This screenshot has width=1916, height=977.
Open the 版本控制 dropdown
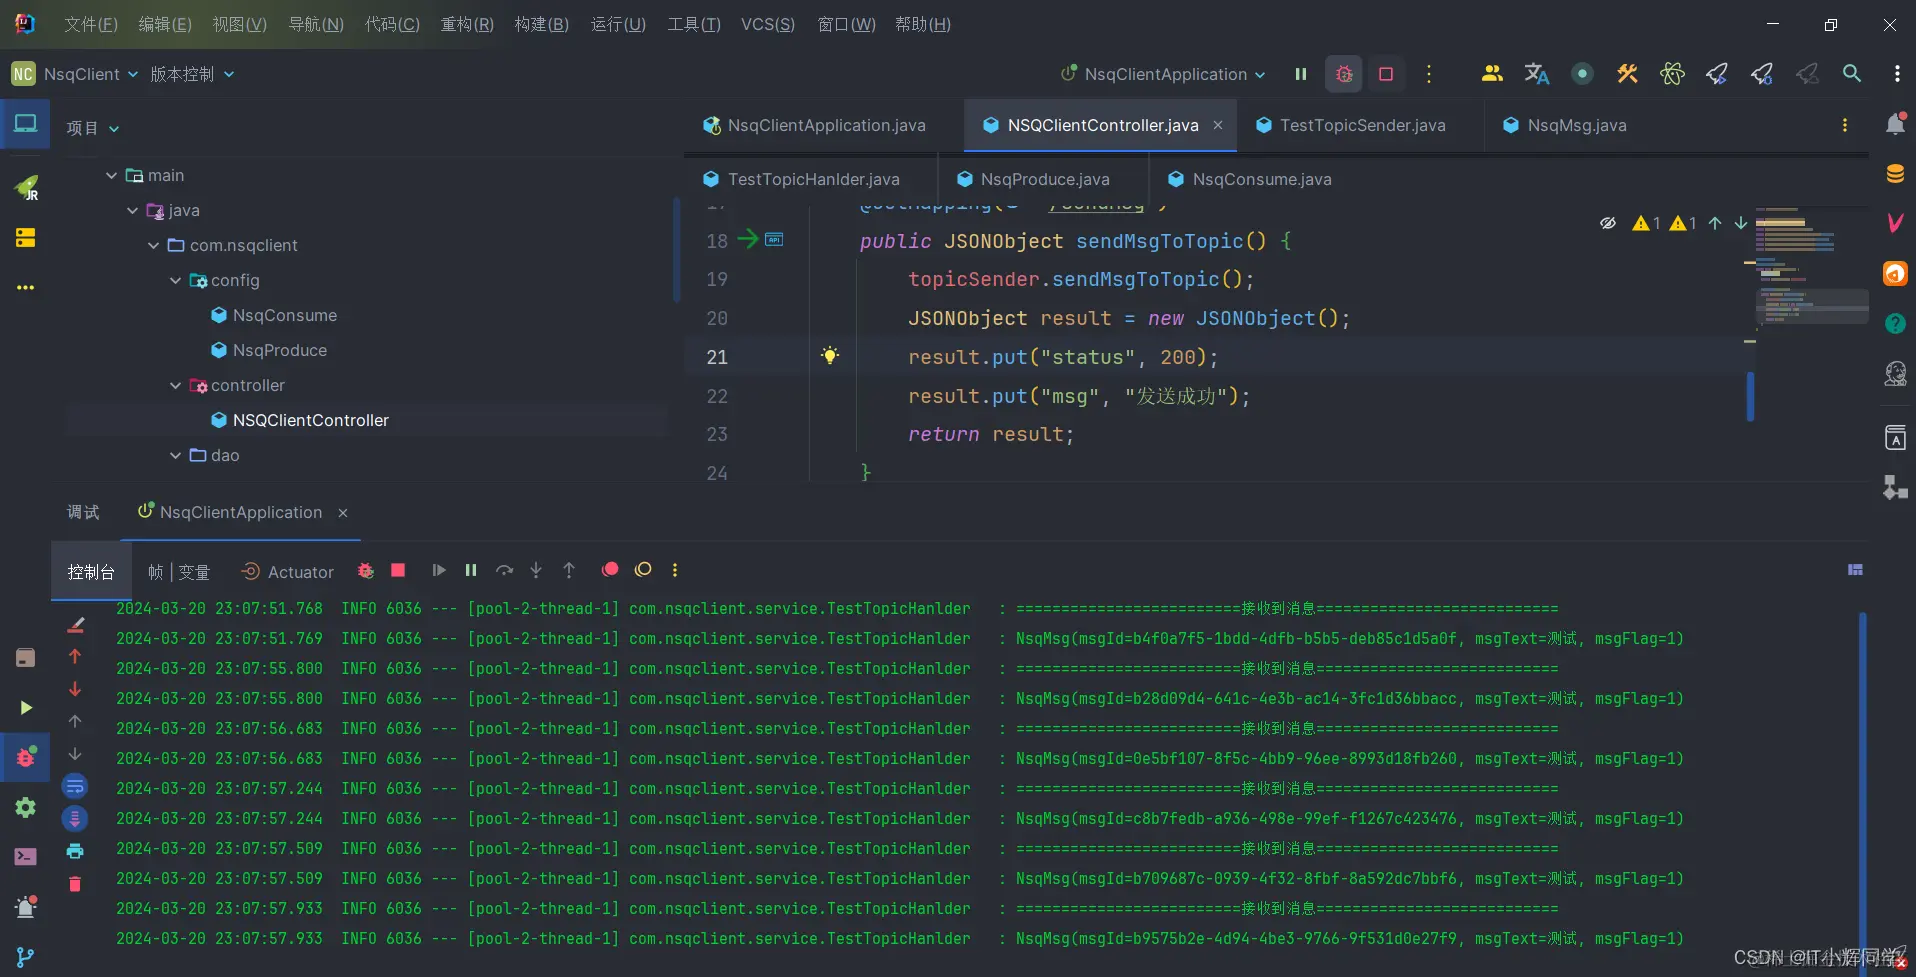click(x=192, y=74)
